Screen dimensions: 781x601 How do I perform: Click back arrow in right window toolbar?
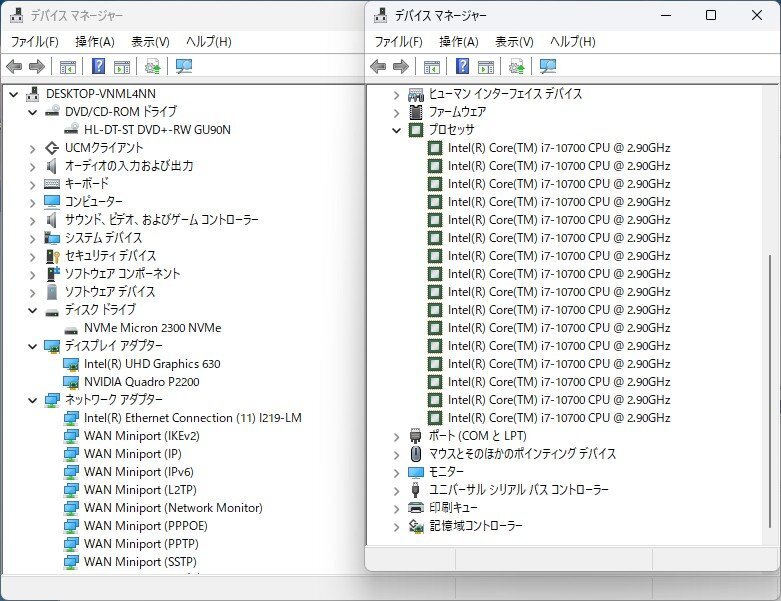378,67
